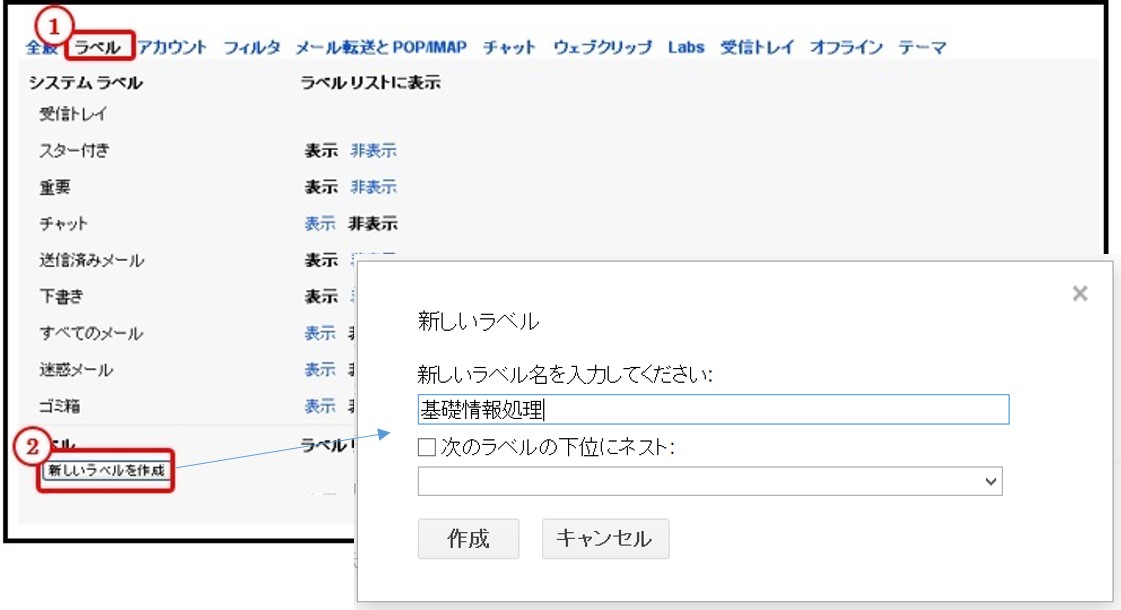Close the 新しいラベル dialog with X

coord(1079,294)
